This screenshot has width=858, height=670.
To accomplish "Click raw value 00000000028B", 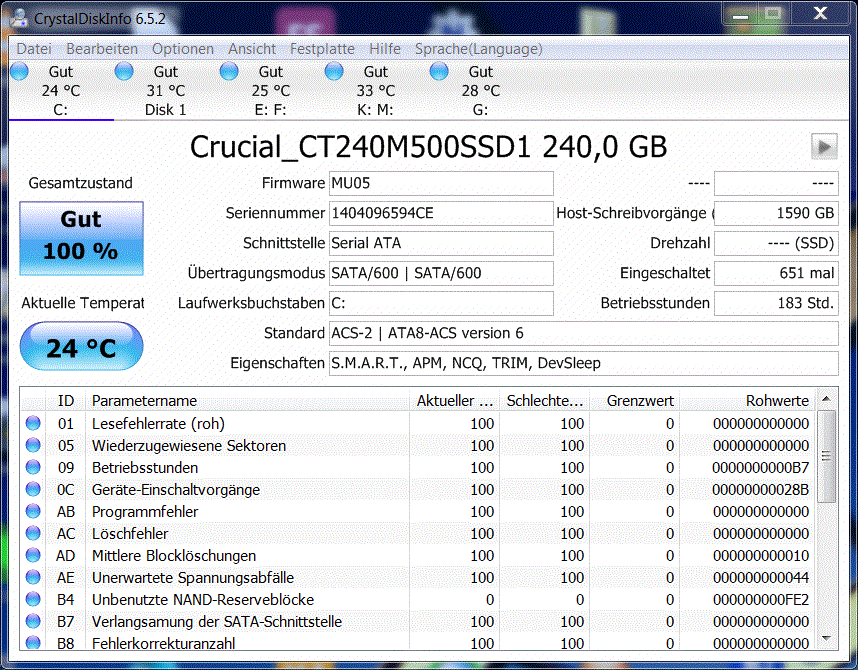I will [x=761, y=489].
